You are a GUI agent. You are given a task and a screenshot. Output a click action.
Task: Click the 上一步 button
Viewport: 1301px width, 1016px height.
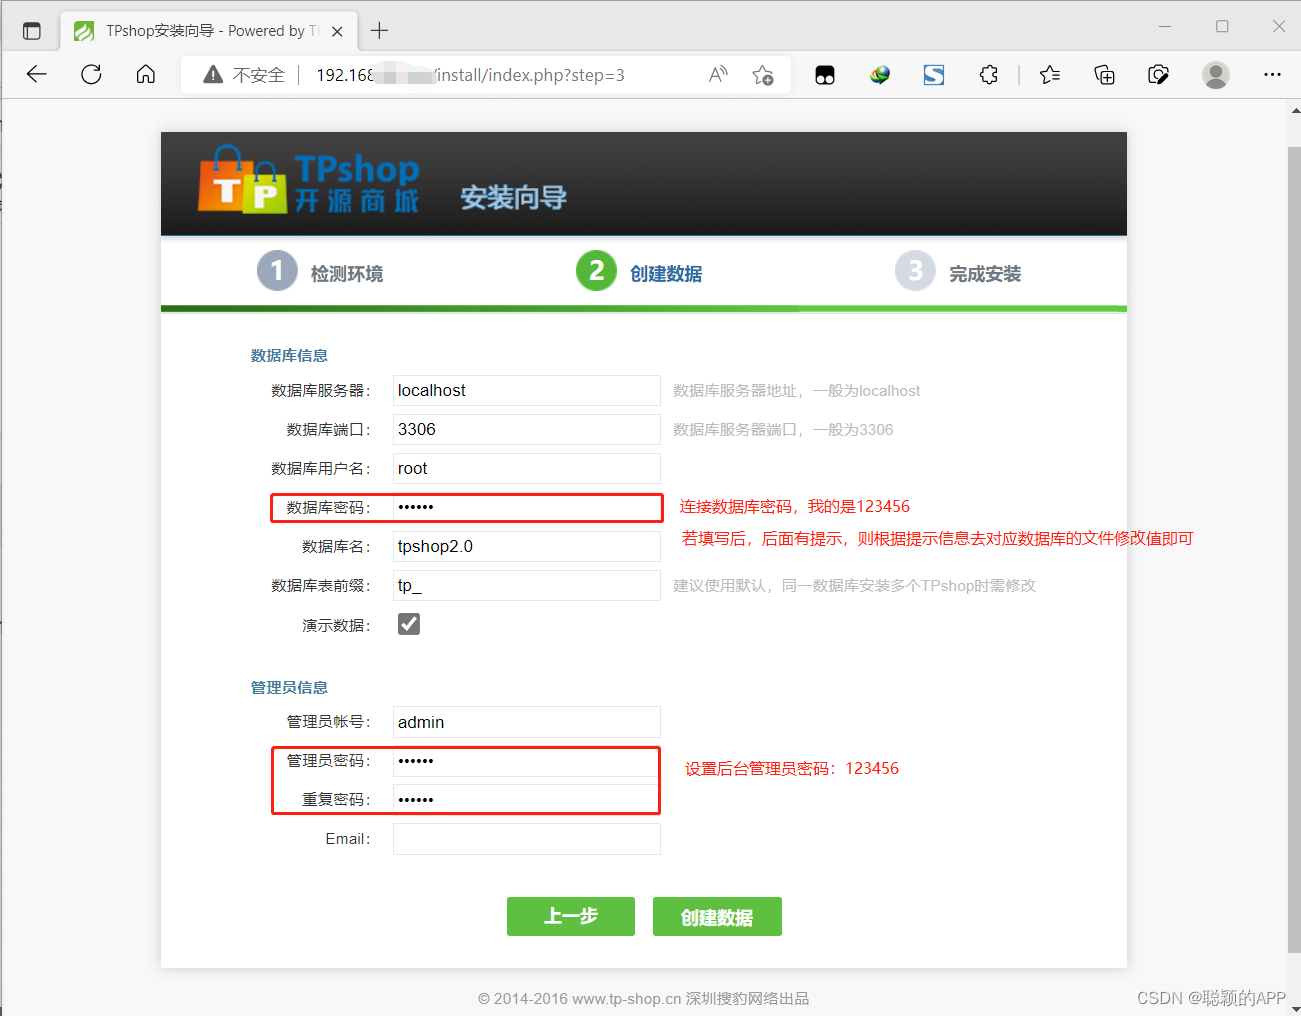coord(570,916)
